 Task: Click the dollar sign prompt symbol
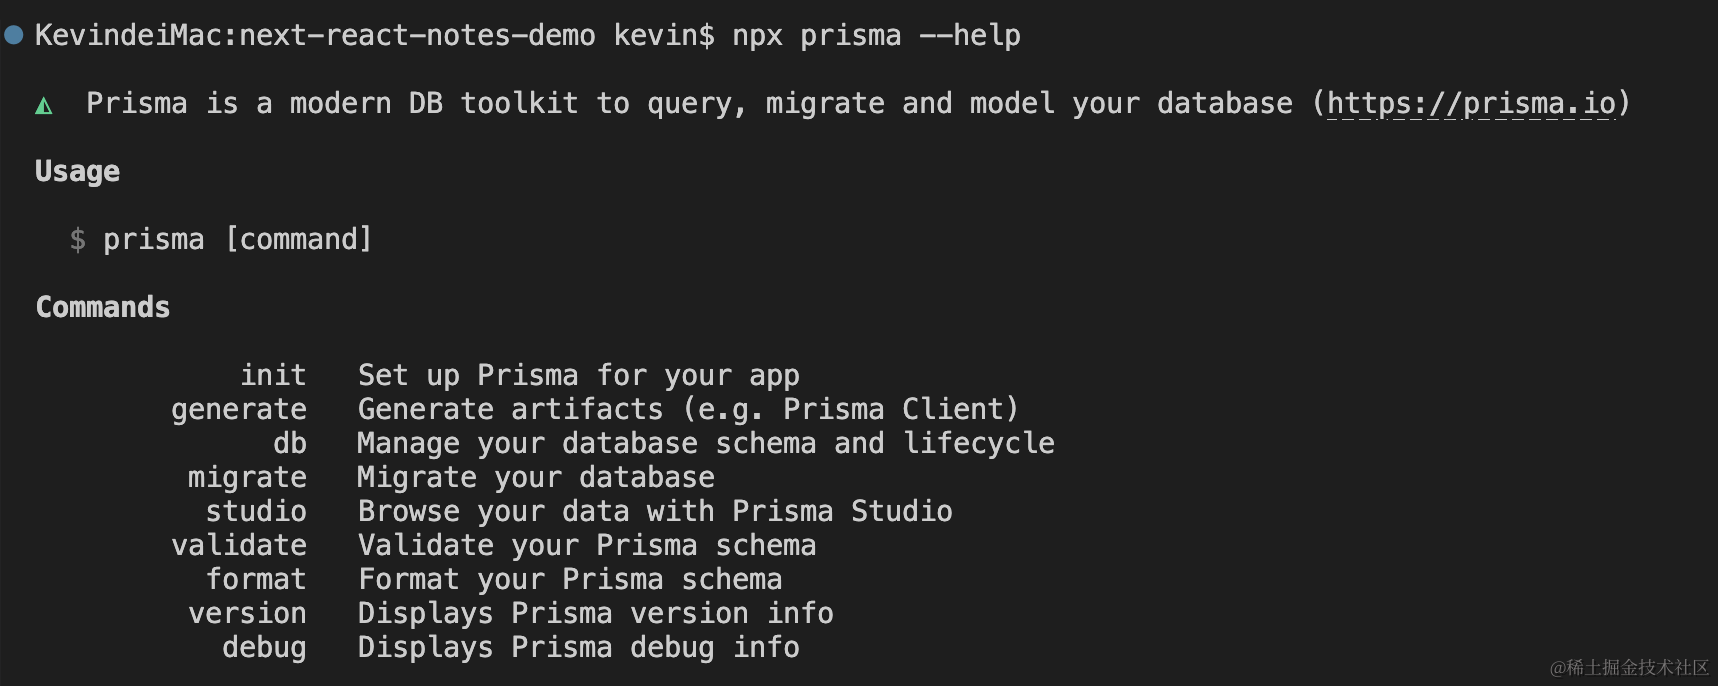pyautogui.click(x=77, y=240)
